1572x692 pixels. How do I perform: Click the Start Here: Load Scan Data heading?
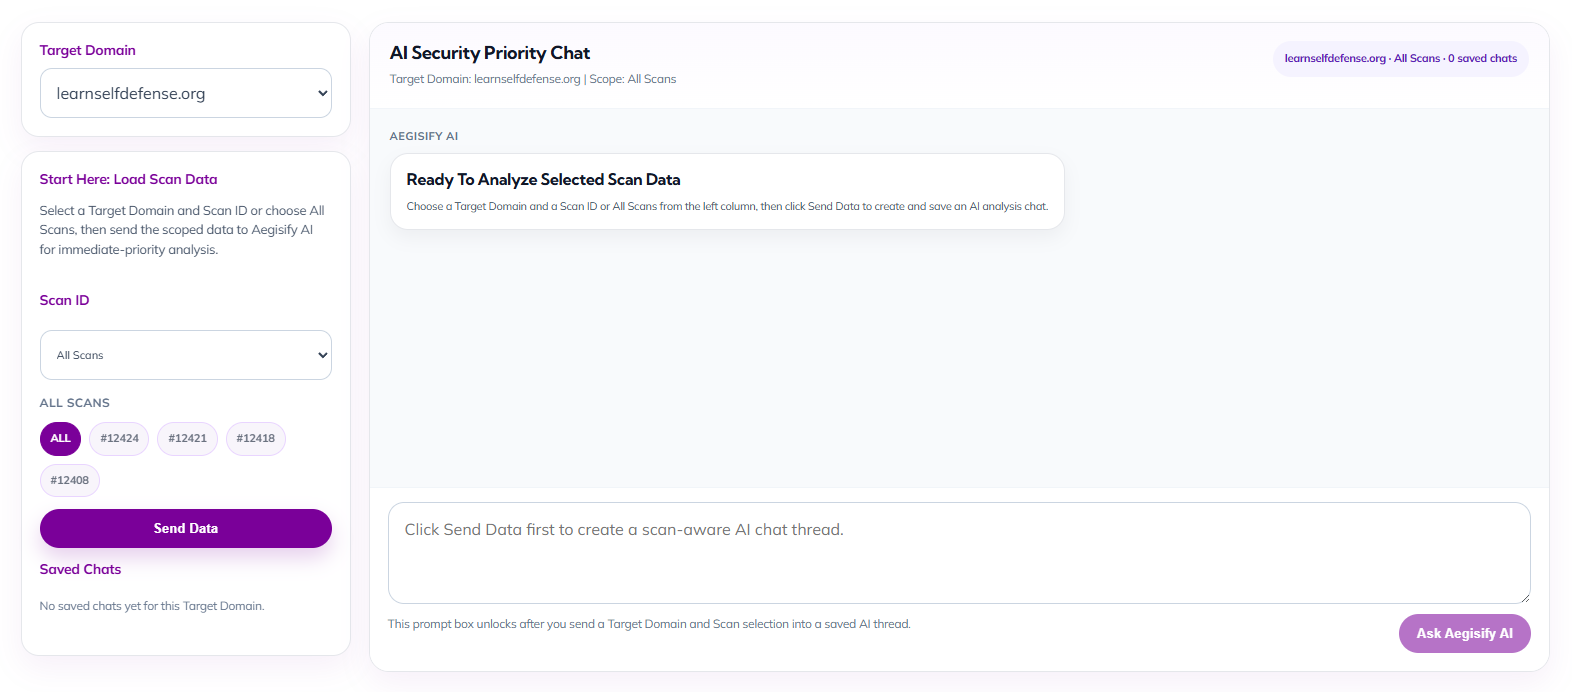click(128, 179)
